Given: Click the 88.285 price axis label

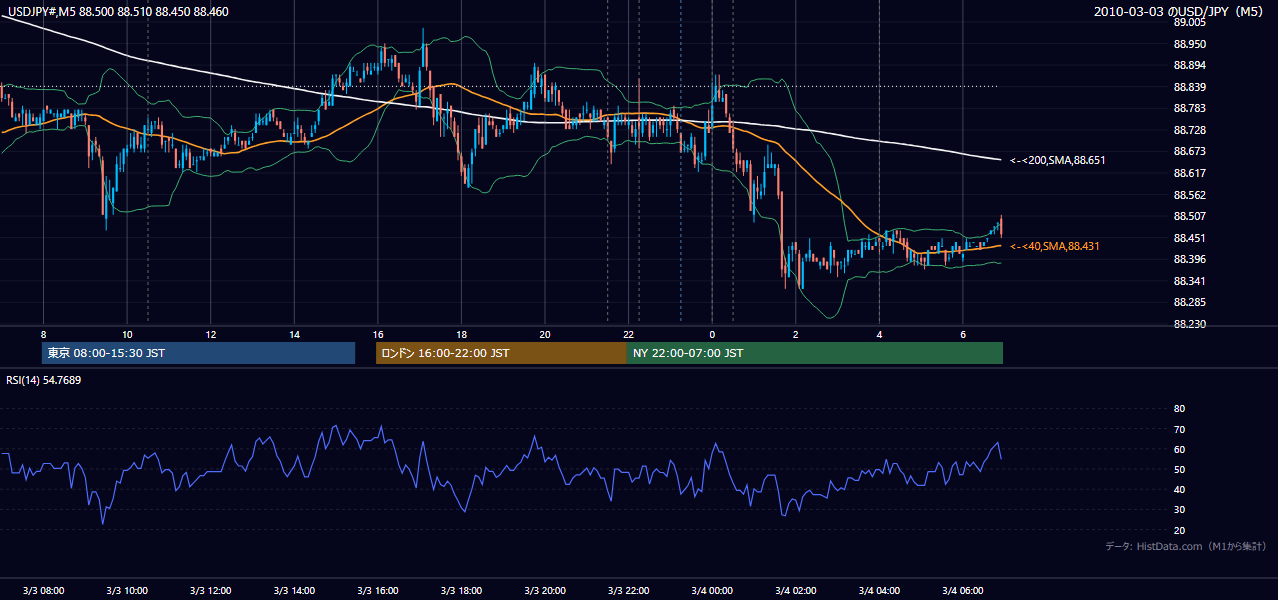Looking at the screenshot, I should pyautogui.click(x=1190, y=302).
